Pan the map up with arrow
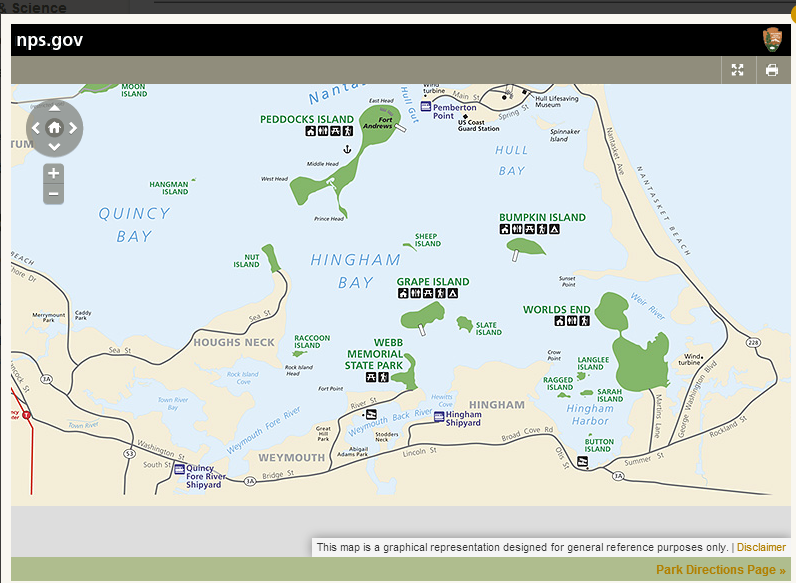Viewport: 796px width, 583px height. [x=54, y=108]
